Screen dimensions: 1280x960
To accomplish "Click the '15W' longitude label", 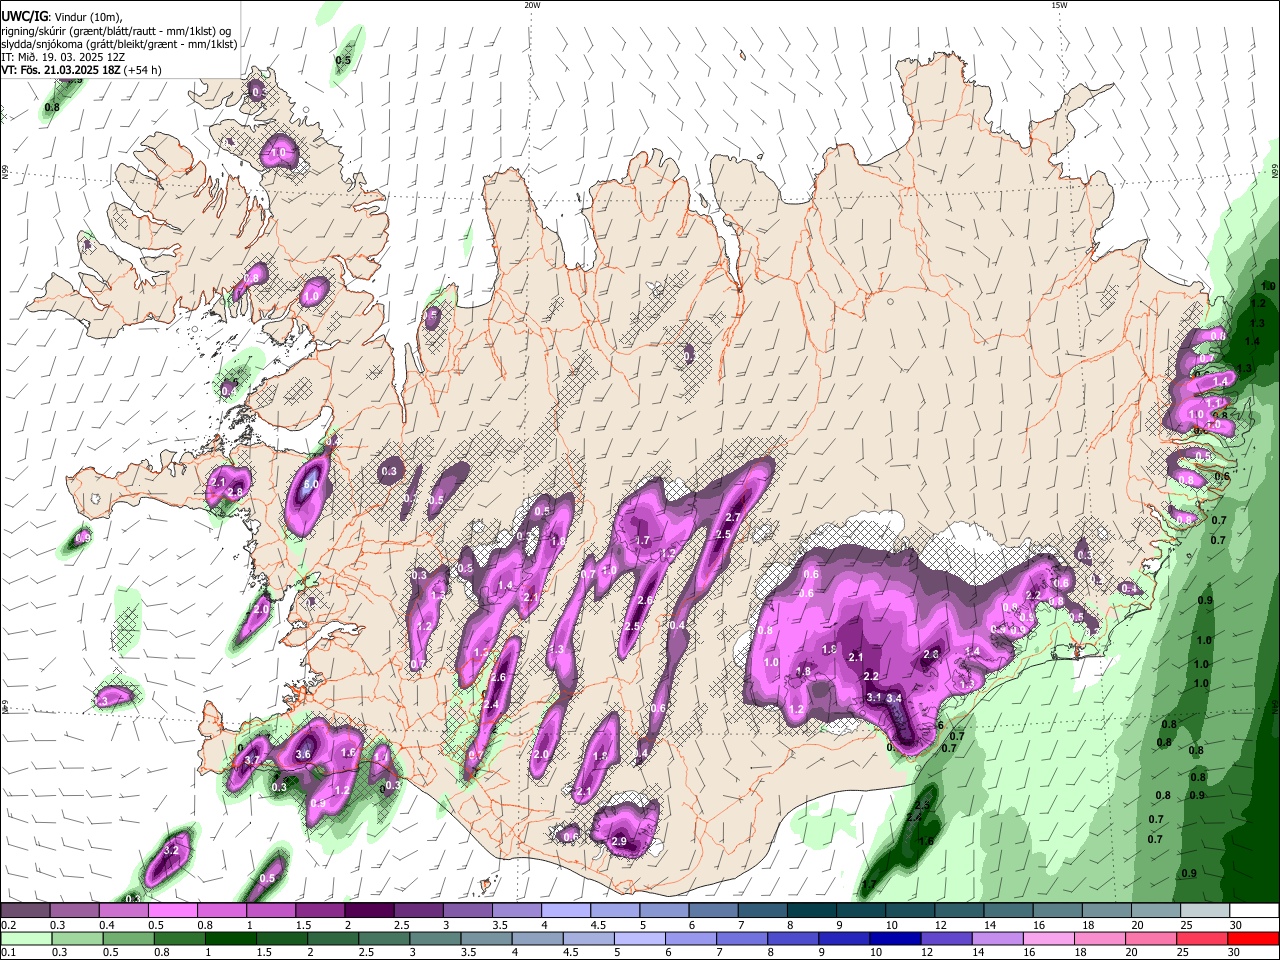I will click(1059, 5).
